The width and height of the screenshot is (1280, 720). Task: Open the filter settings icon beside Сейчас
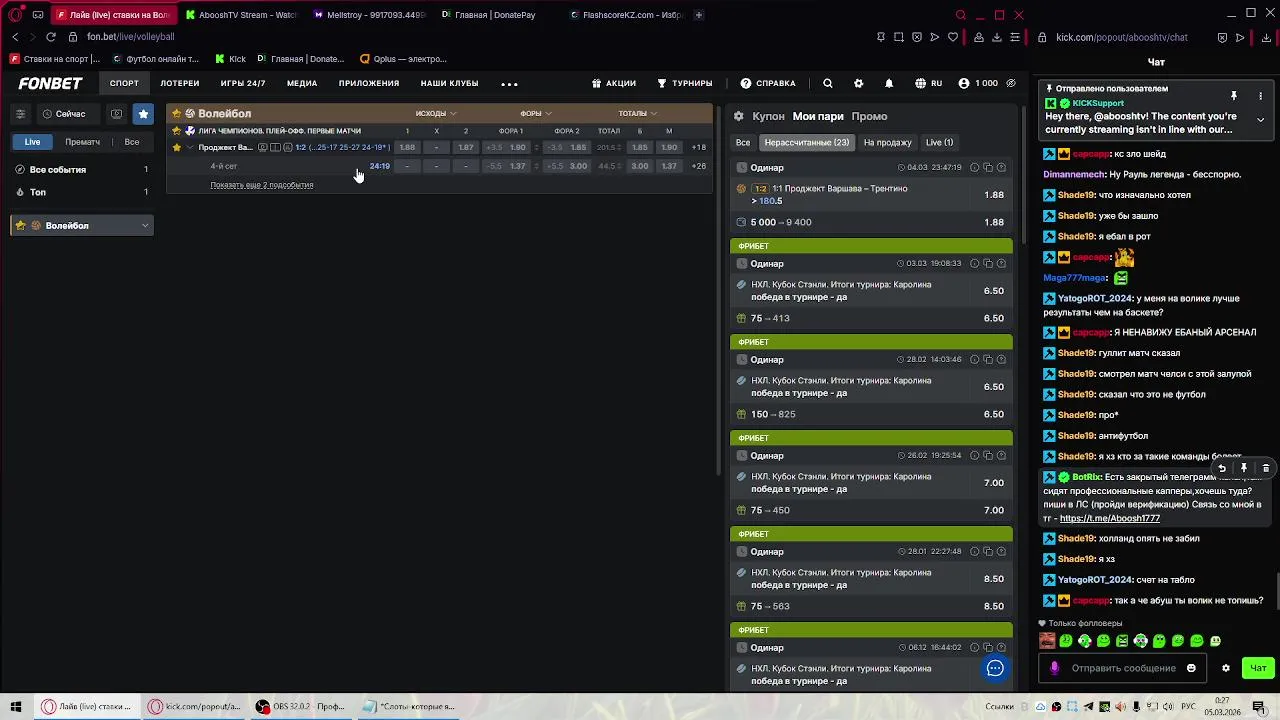pyautogui.click(x=20, y=114)
